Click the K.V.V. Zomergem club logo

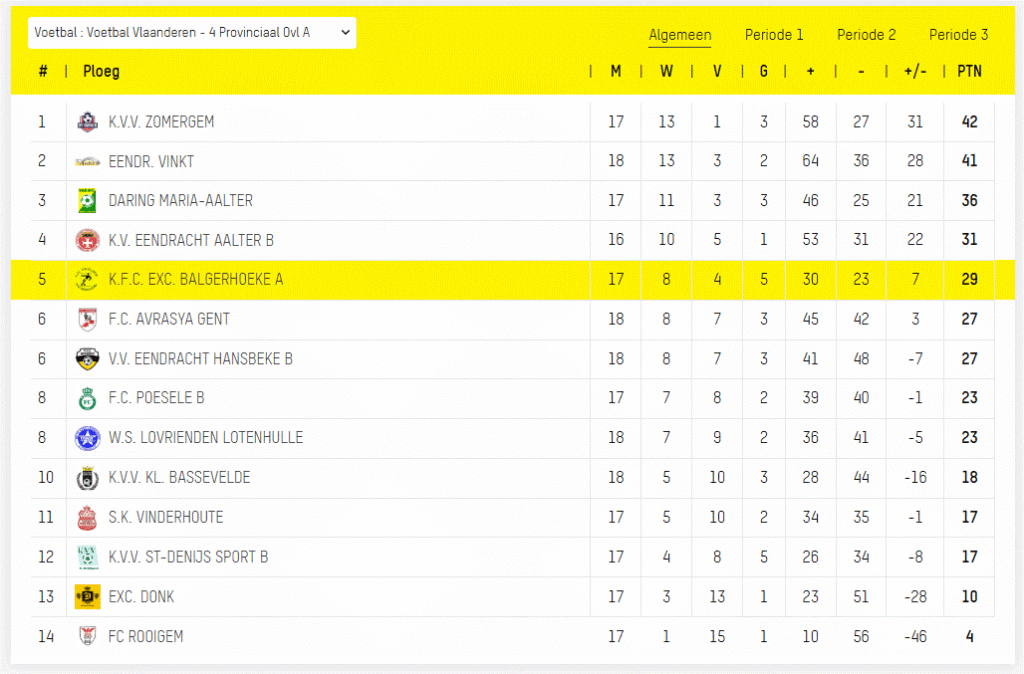tap(88, 122)
